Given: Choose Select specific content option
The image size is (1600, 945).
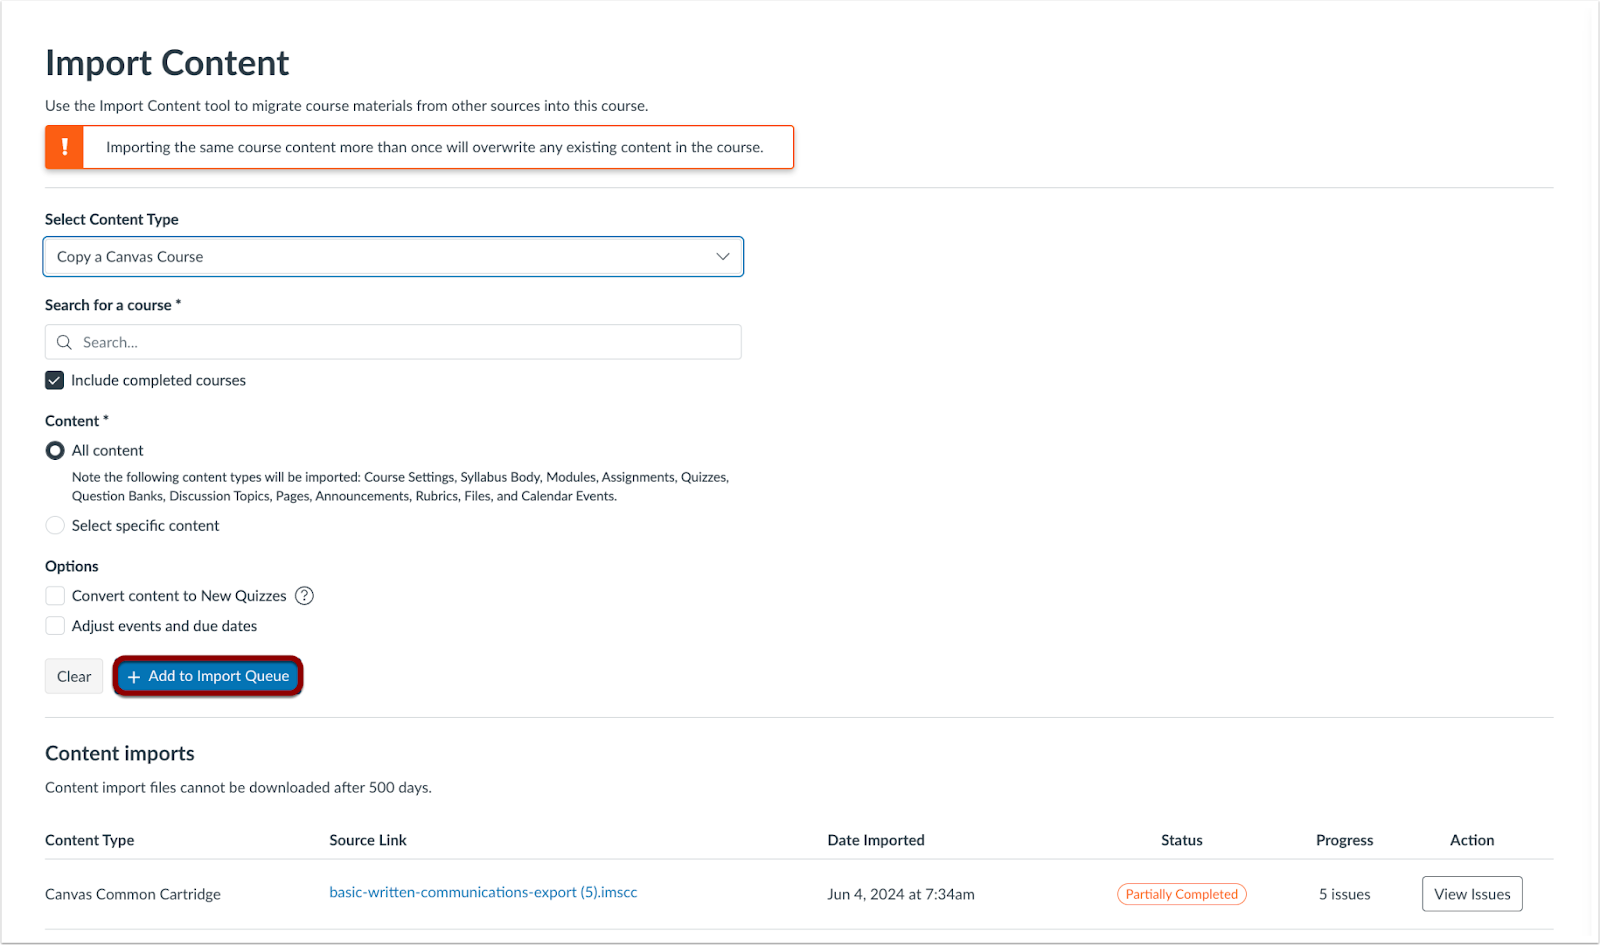Looking at the screenshot, I should point(55,525).
